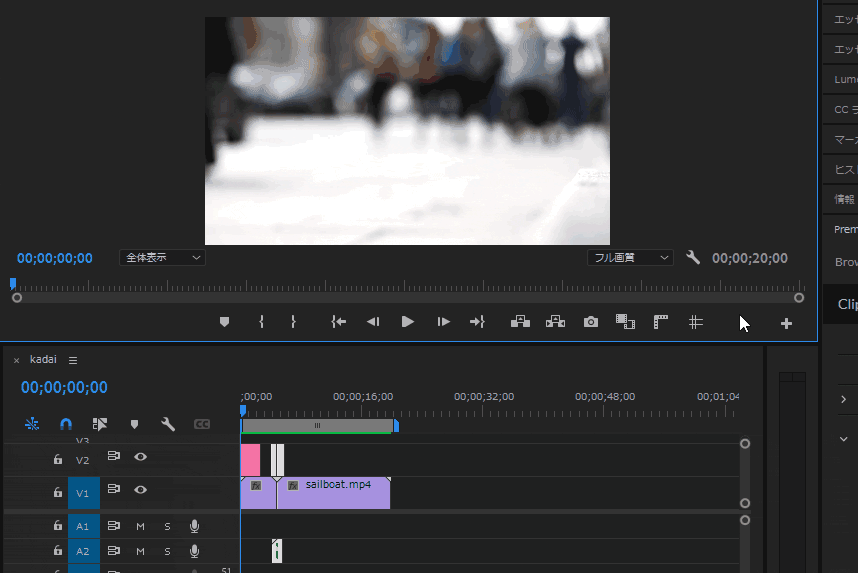Image resolution: width=858 pixels, height=573 pixels.
Task: Mute track A1
Action: tap(141, 526)
